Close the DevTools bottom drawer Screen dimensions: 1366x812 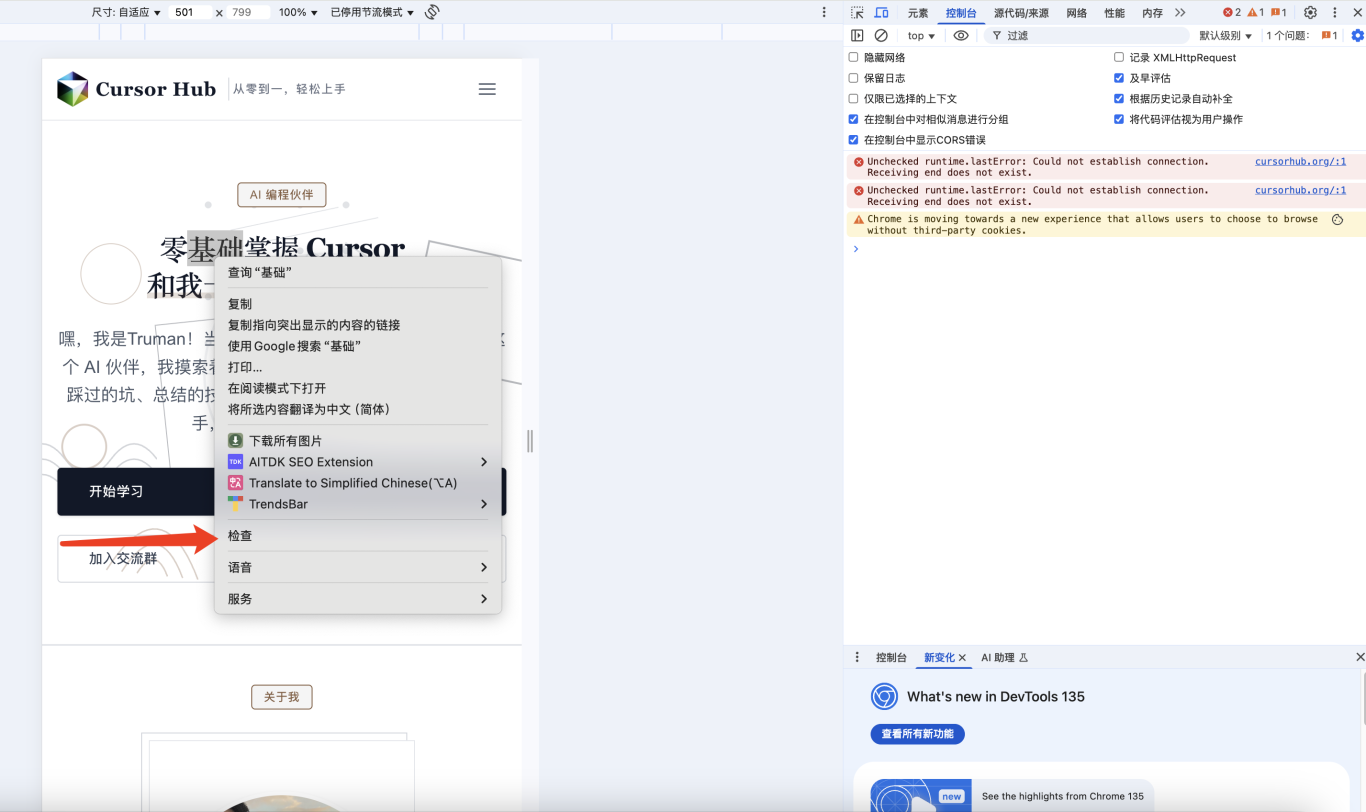pos(1359,657)
